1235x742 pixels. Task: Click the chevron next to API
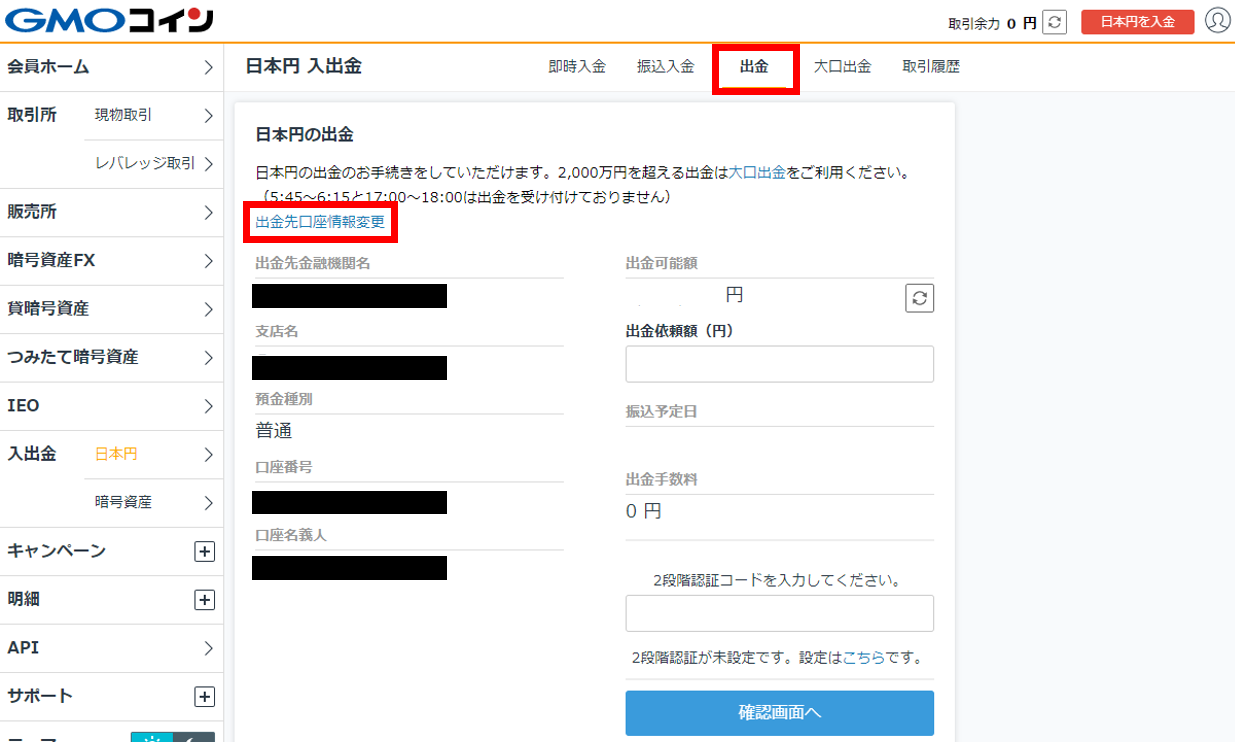pos(208,648)
